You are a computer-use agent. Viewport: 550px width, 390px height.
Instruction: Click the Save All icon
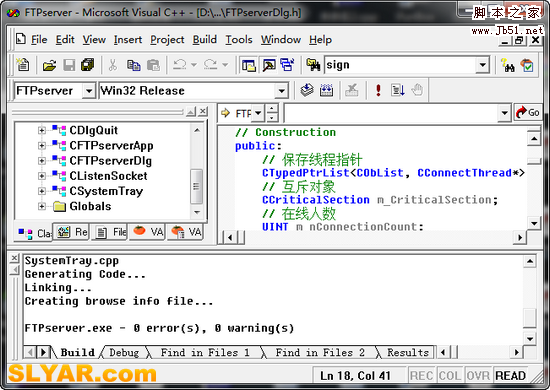[87, 65]
